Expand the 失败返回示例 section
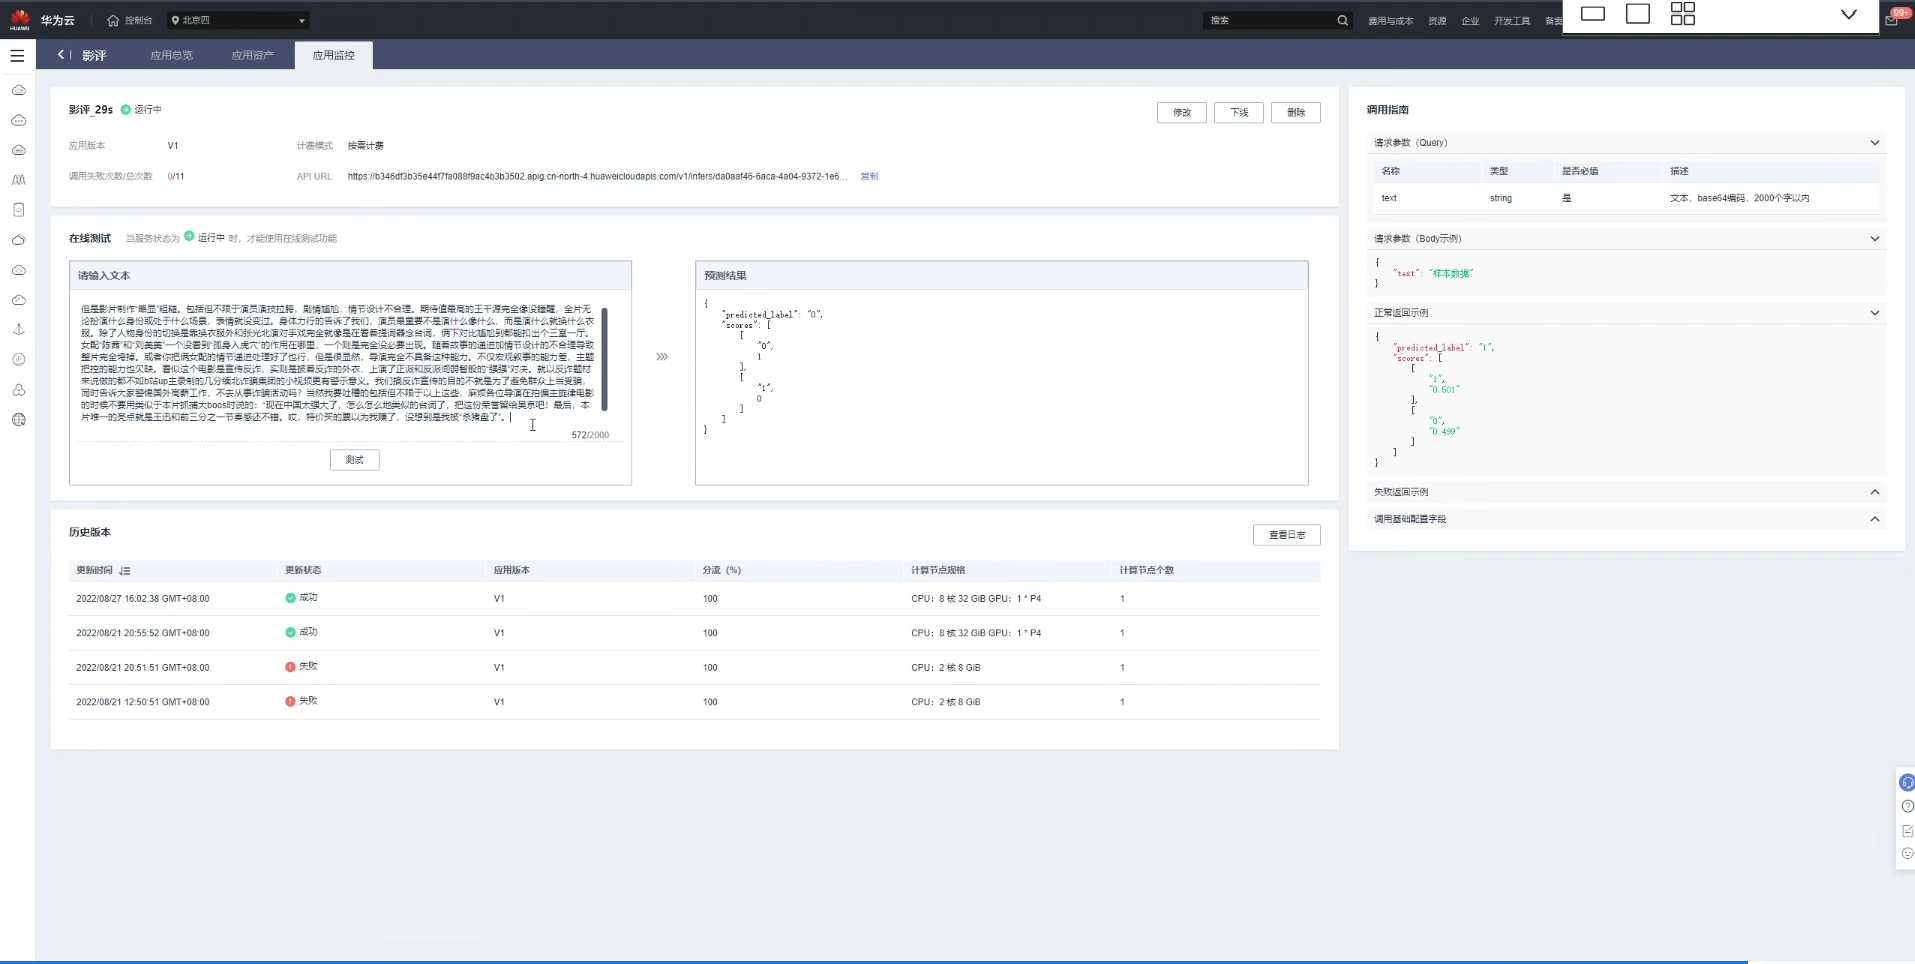1915x964 pixels. click(1874, 492)
